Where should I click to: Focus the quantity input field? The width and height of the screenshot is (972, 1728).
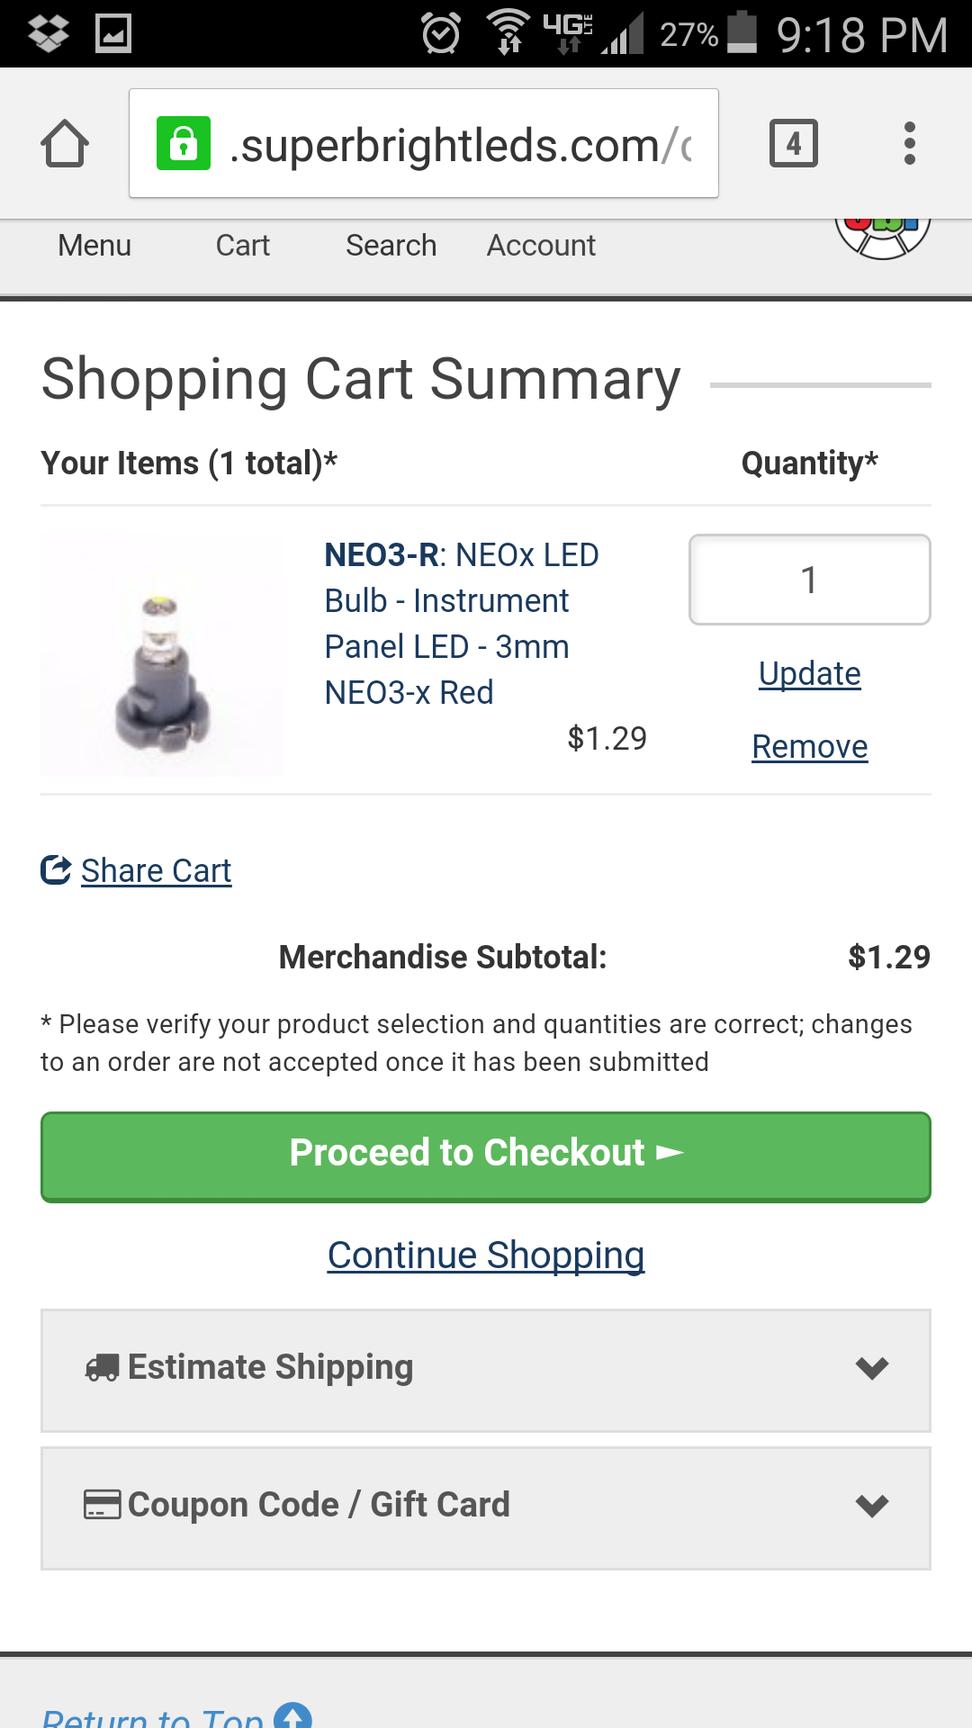coord(810,580)
